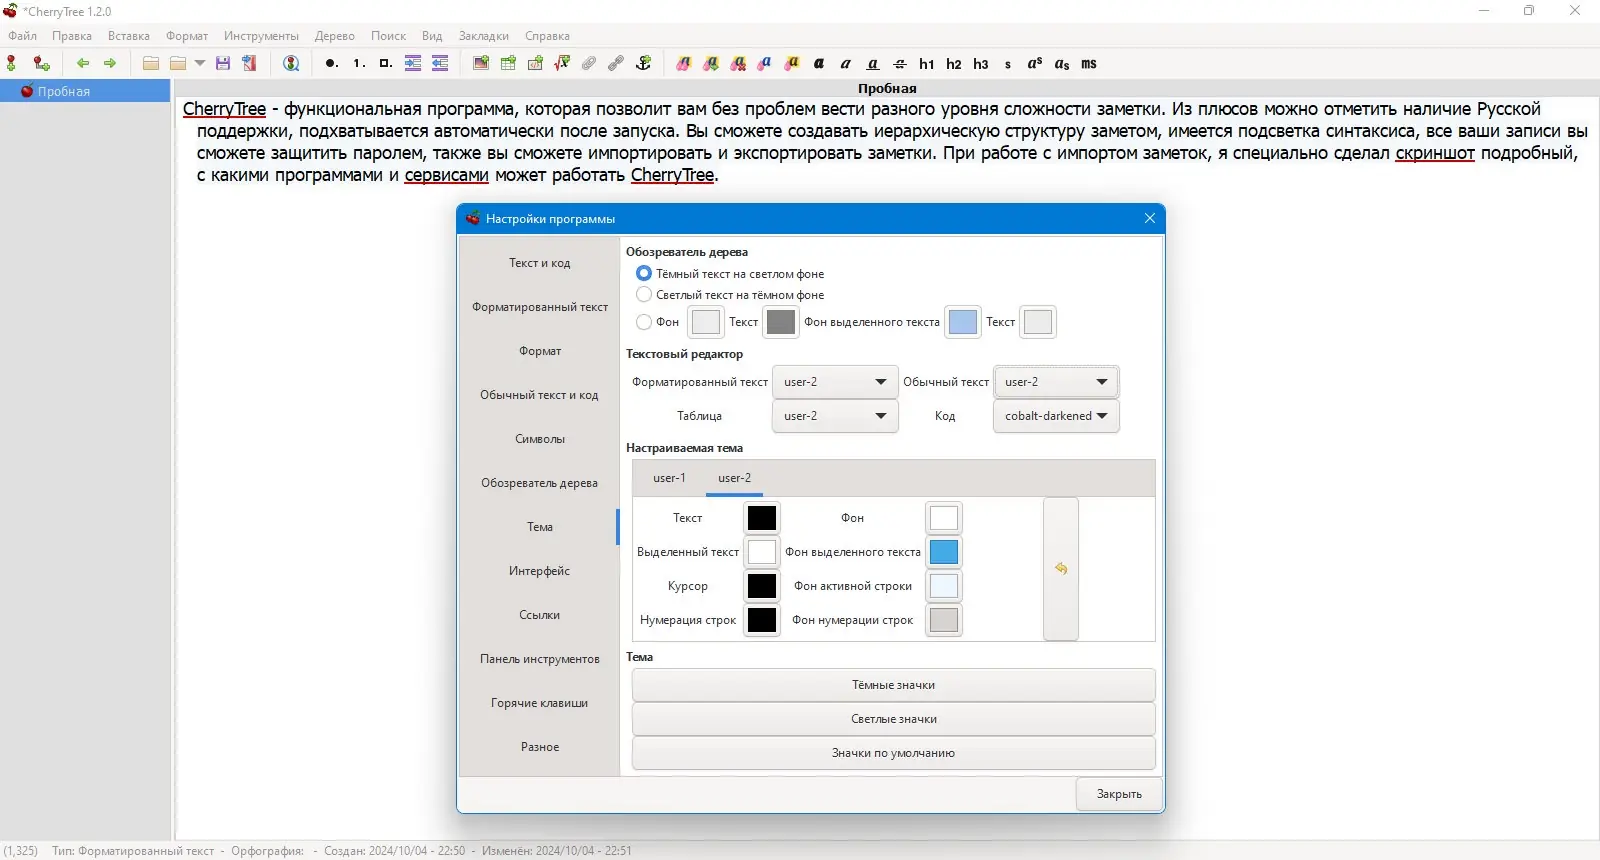Viewport: 1600px width, 860px height.
Task: Apply h1 heading style
Action: point(927,63)
